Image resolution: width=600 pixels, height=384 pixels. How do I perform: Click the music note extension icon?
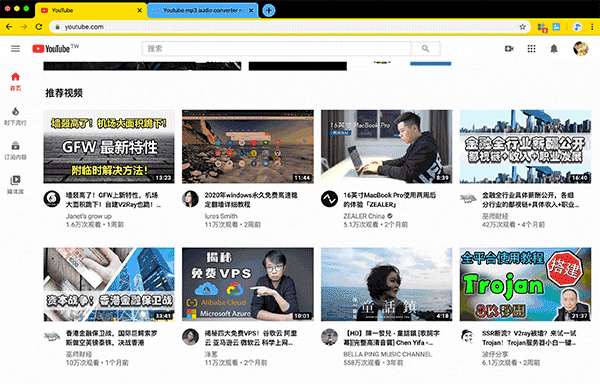tap(577, 27)
